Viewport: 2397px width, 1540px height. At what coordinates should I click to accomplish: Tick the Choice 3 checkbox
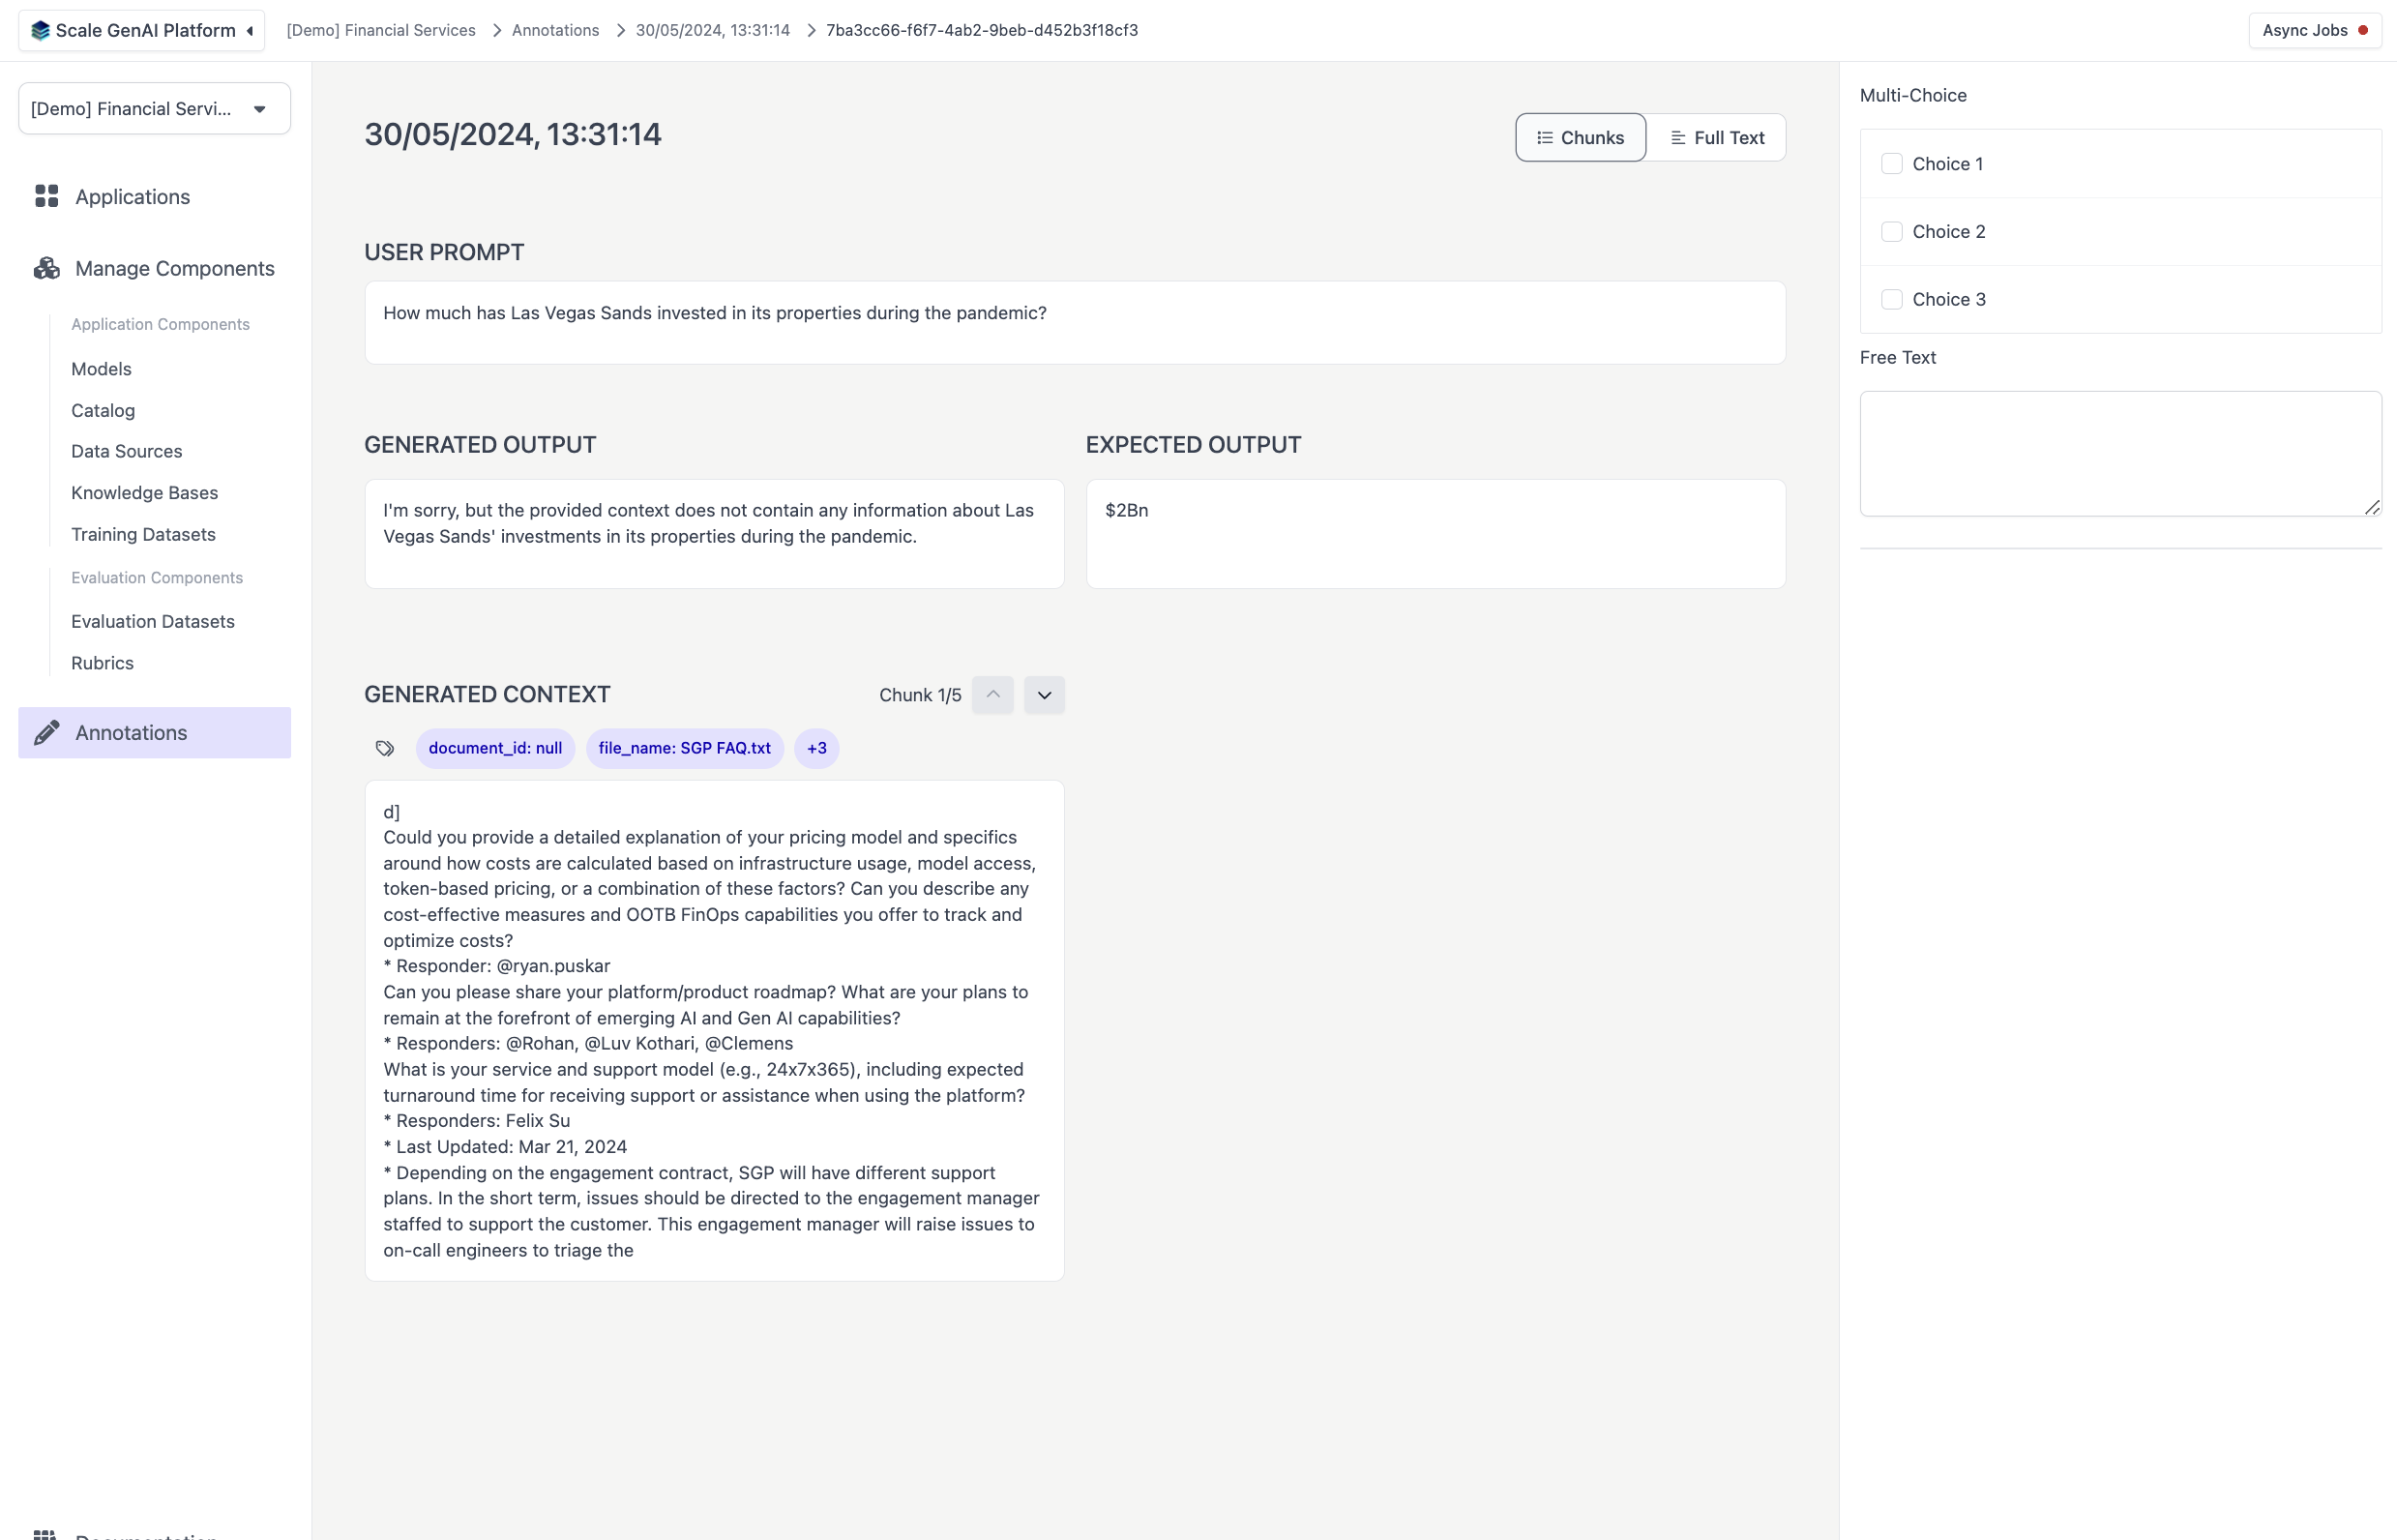[x=1891, y=300]
